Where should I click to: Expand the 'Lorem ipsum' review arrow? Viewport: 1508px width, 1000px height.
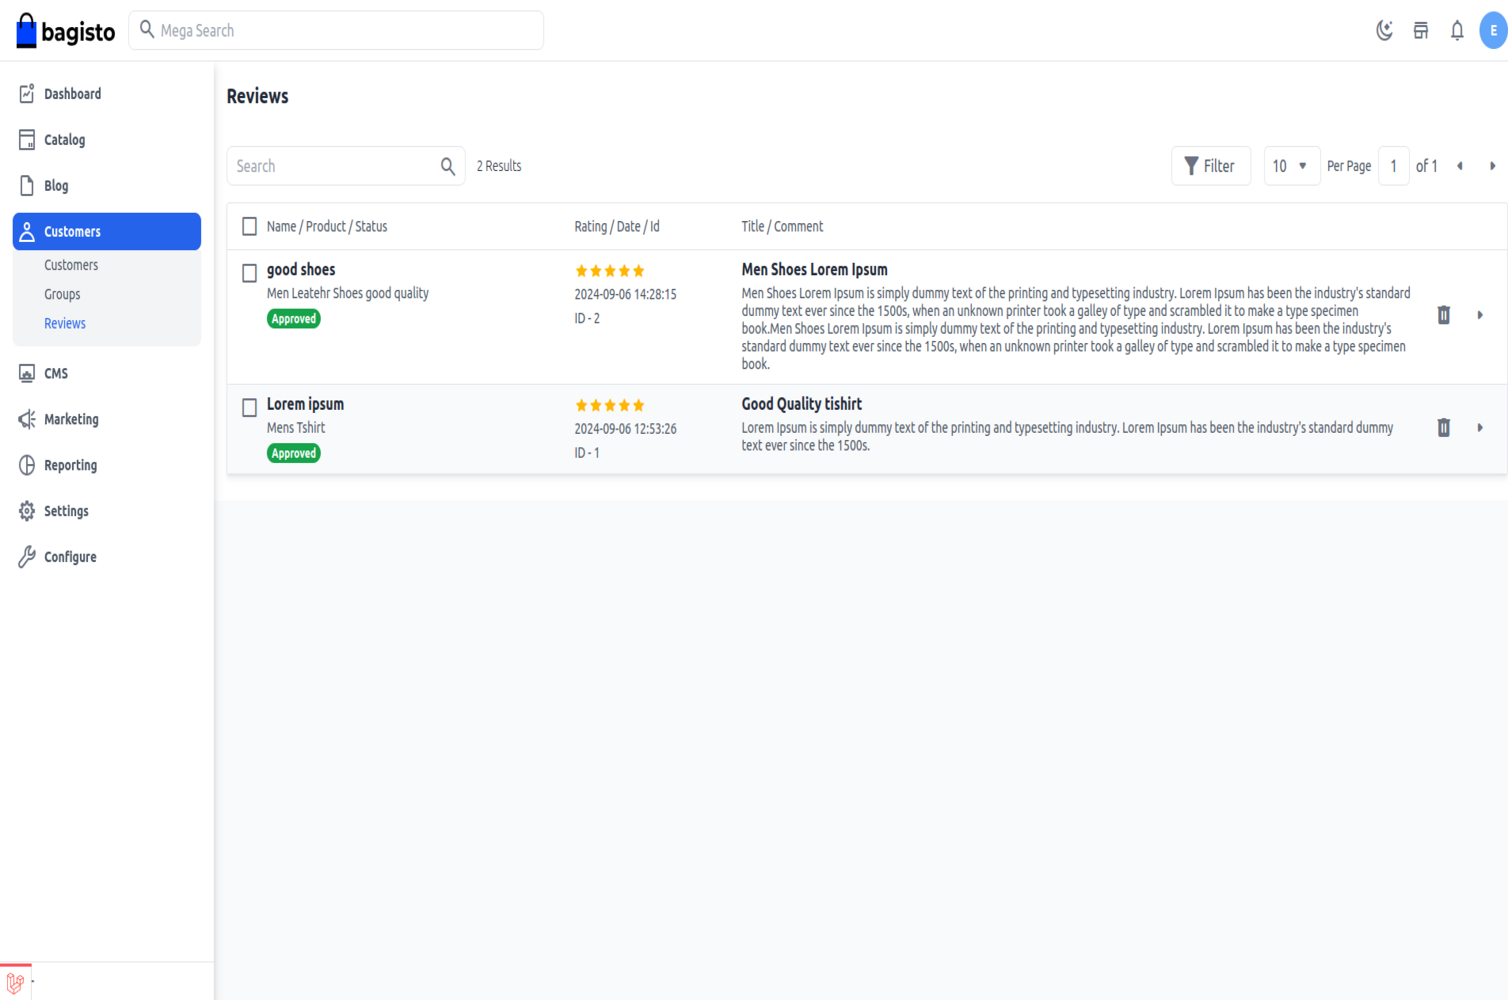pos(1480,428)
